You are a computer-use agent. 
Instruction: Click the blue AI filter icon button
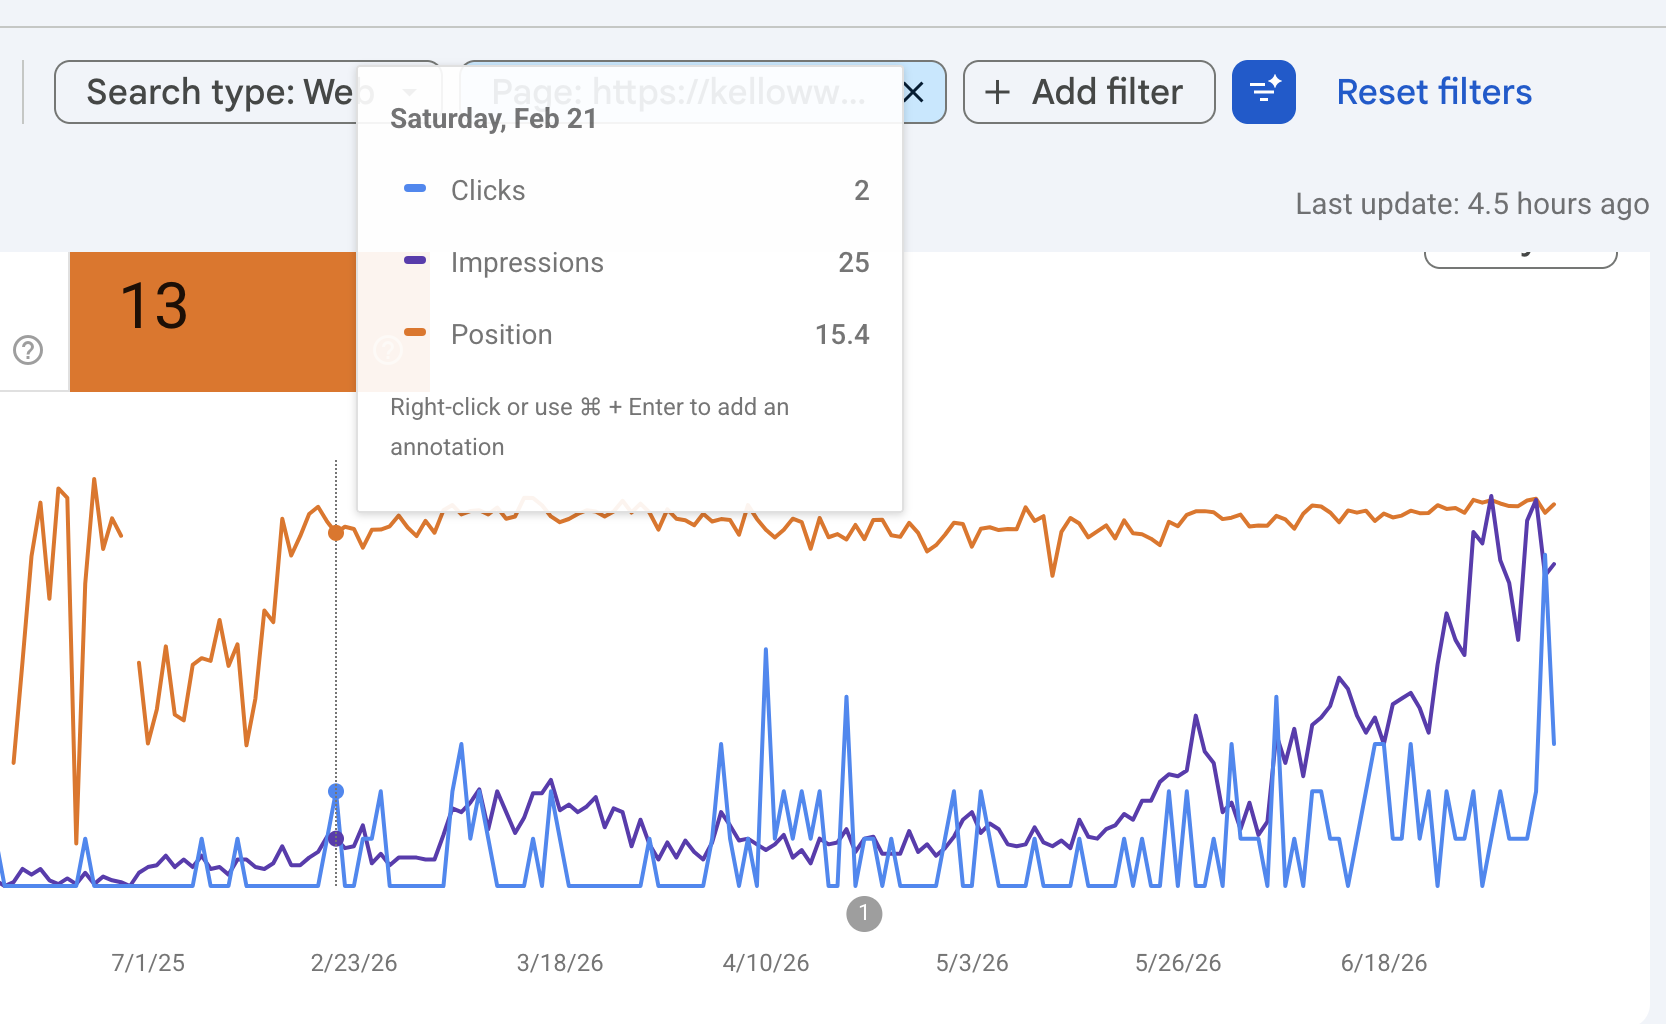coord(1264,92)
